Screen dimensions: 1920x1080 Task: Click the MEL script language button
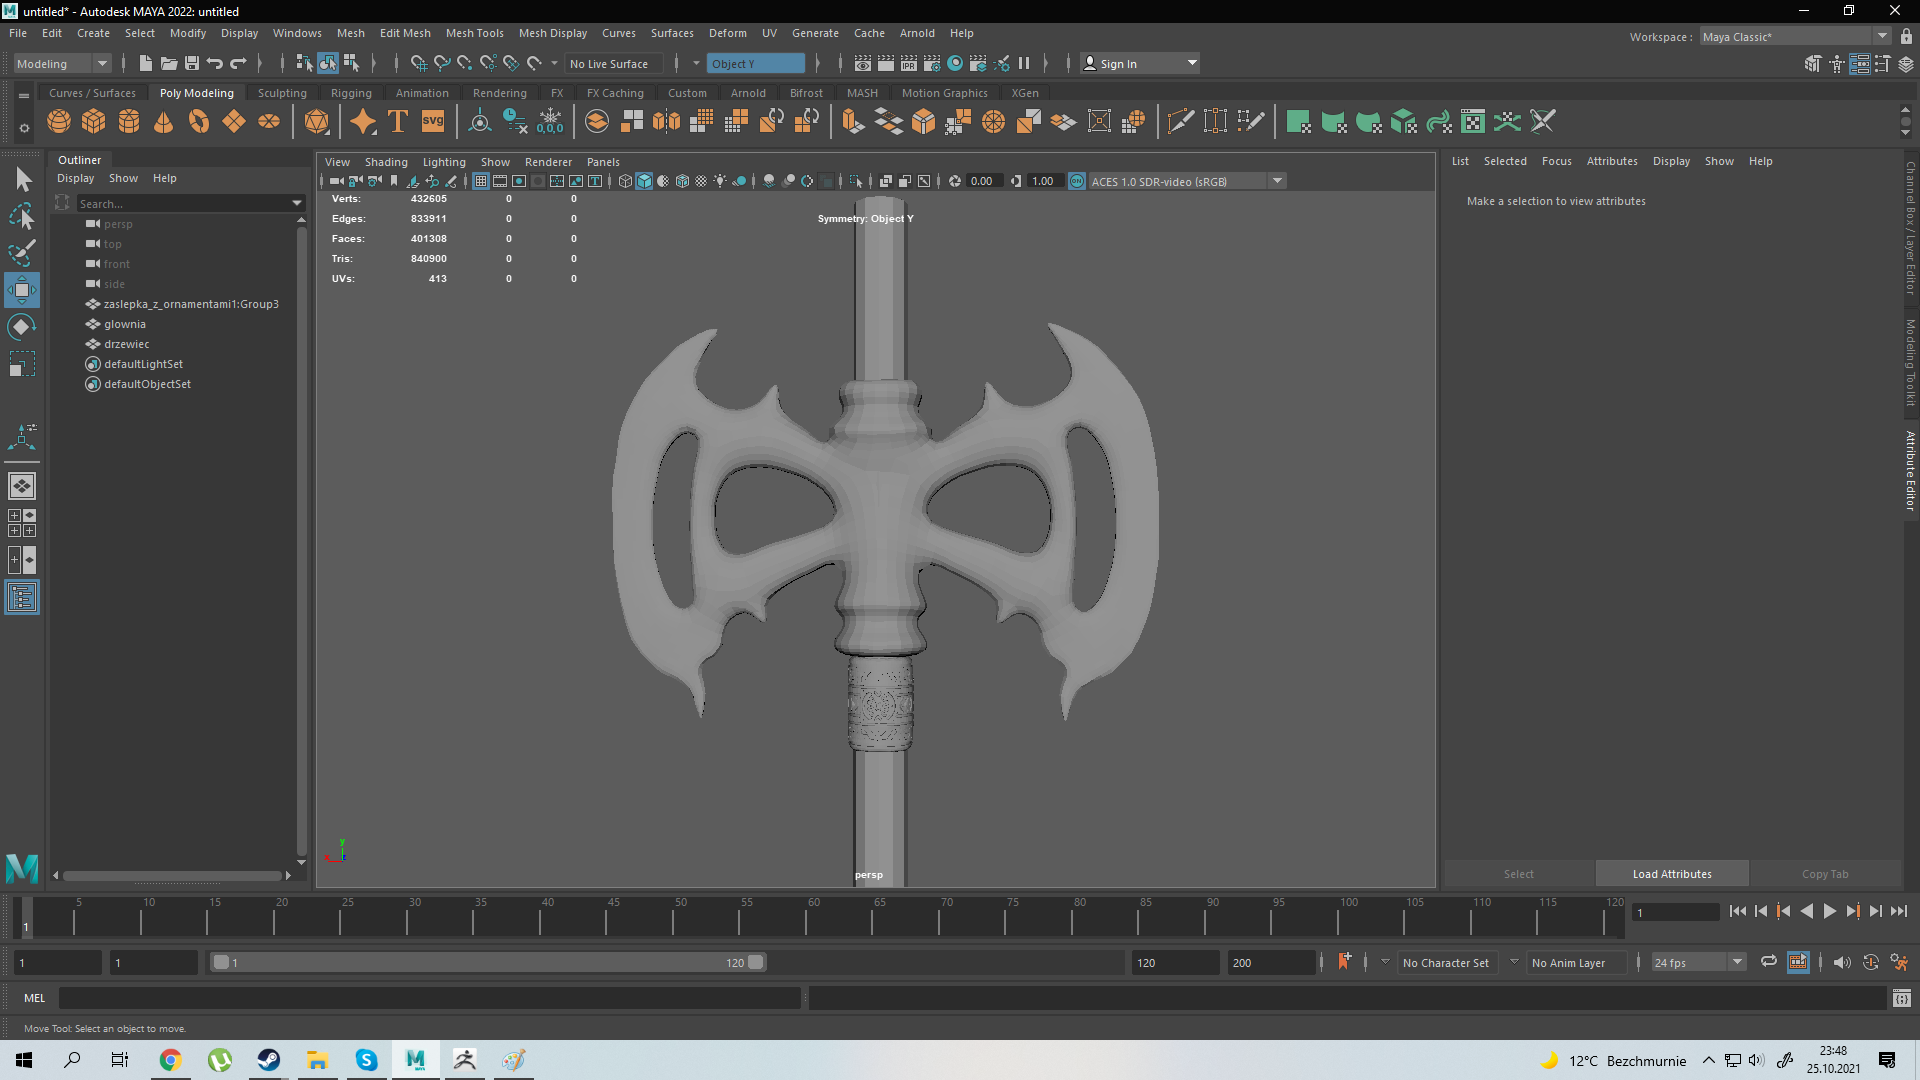35,997
